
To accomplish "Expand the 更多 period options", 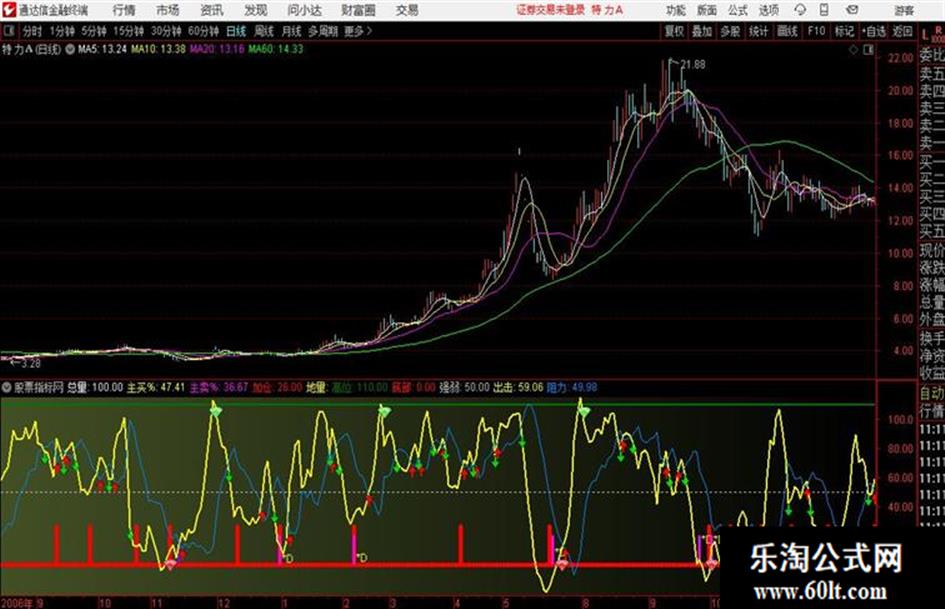I will pyautogui.click(x=359, y=31).
